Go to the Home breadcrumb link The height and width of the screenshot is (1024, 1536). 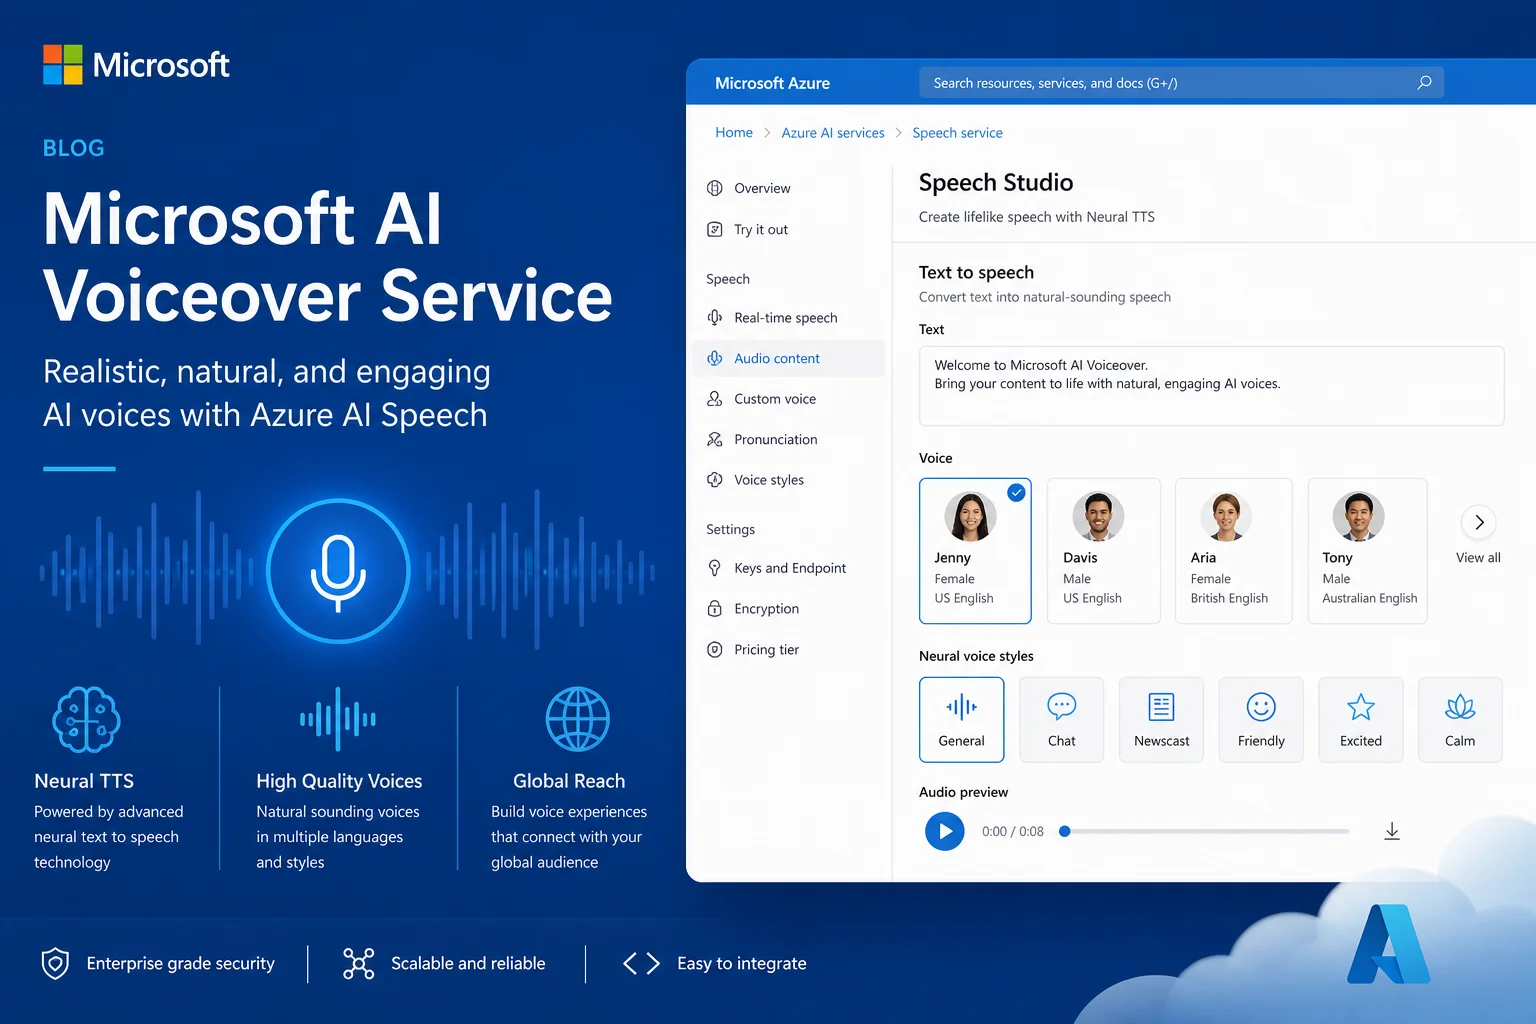pos(734,132)
